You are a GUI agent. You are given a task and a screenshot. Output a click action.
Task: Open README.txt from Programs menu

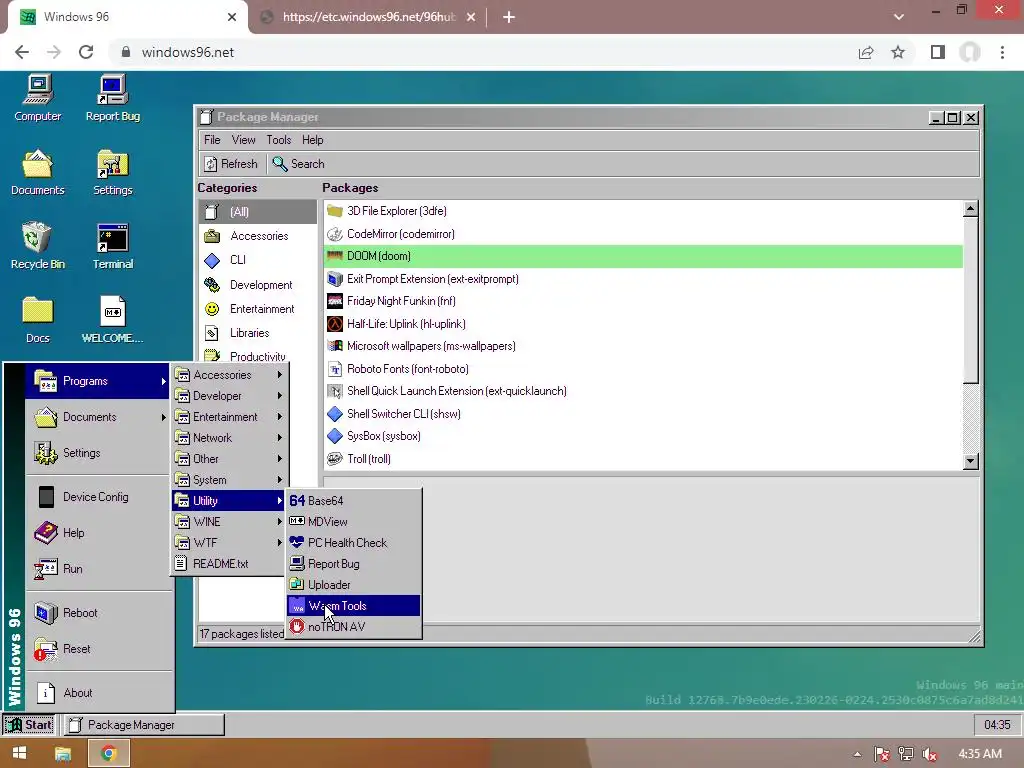coord(229,564)
